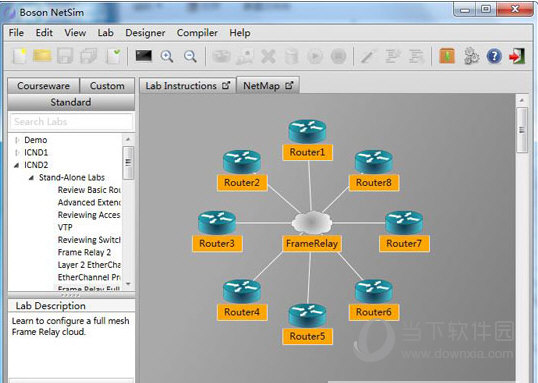Open the Designer menu

[x=145, y=33]
